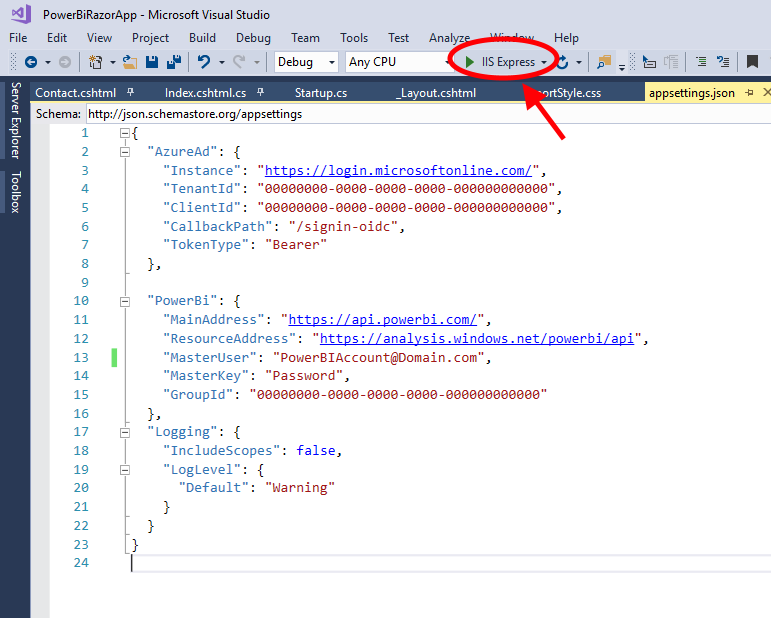This screenshot has width=771, height=618.
Task: Open the Tools menu
Action: (x=354, y=38)
